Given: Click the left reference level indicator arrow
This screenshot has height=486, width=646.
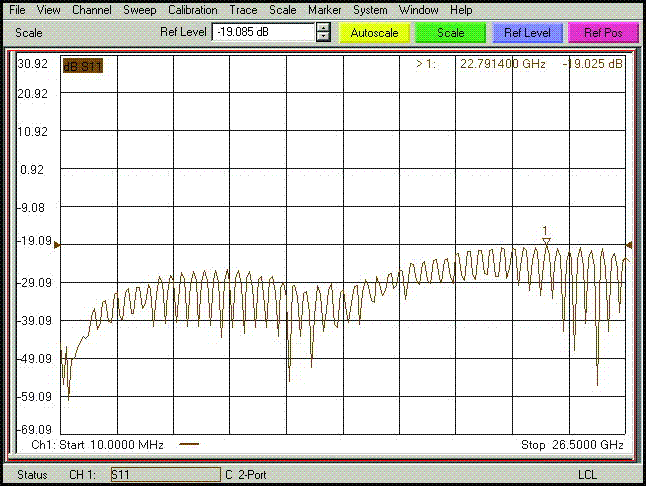Looking at the screenshot, I should coord(57,245).
